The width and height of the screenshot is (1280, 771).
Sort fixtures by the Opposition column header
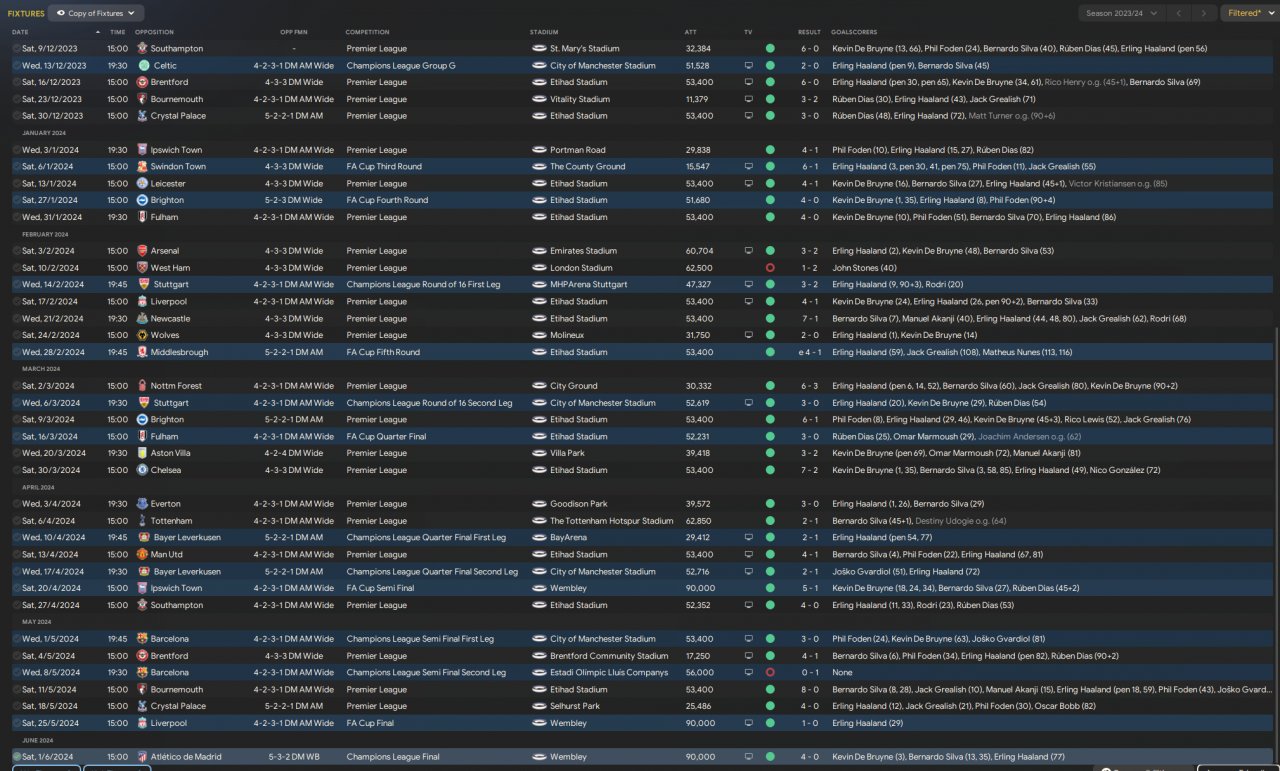coord(154,32)
